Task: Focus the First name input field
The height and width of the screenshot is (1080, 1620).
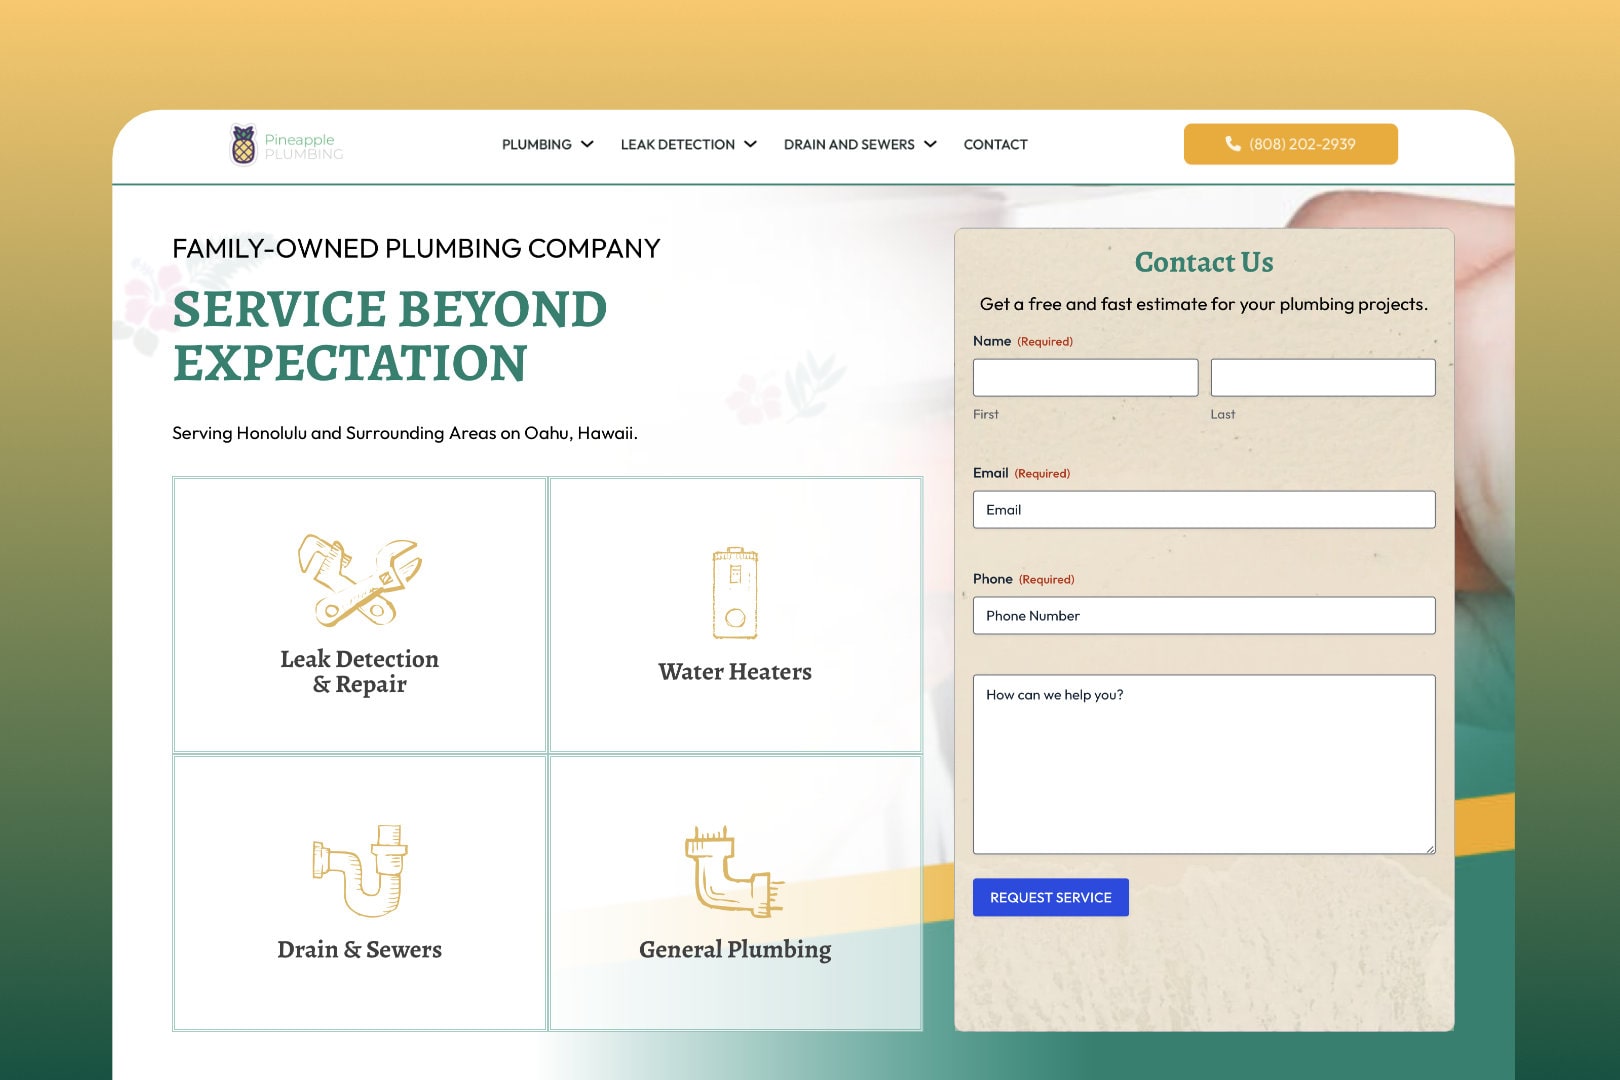Action: click(x=1086, y=378)
